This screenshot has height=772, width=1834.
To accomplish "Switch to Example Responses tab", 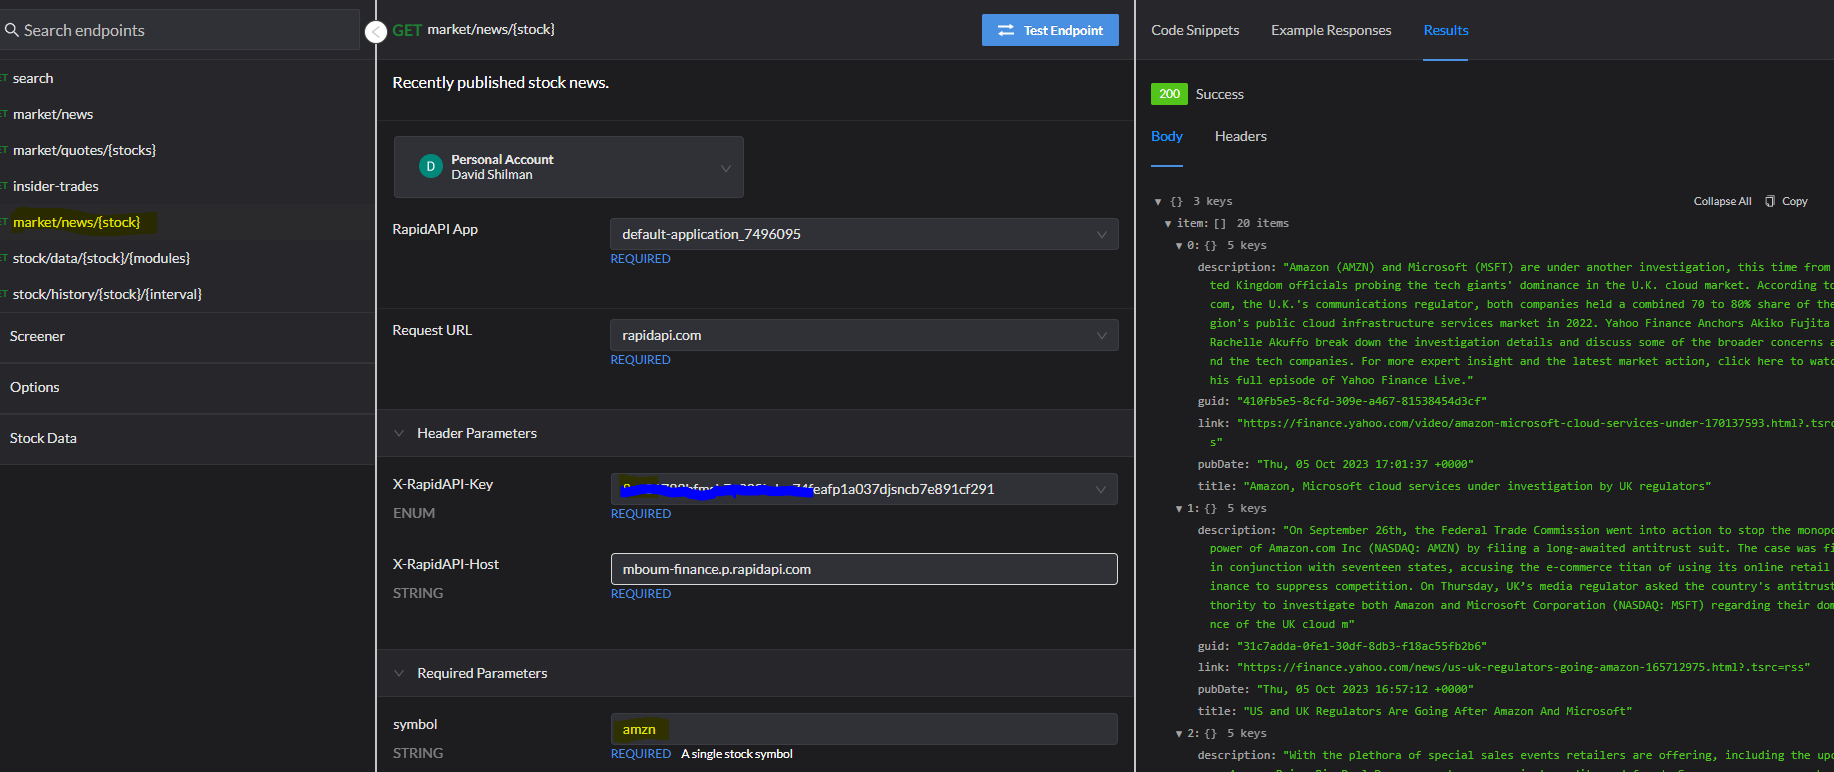I will coord(1331,30).
